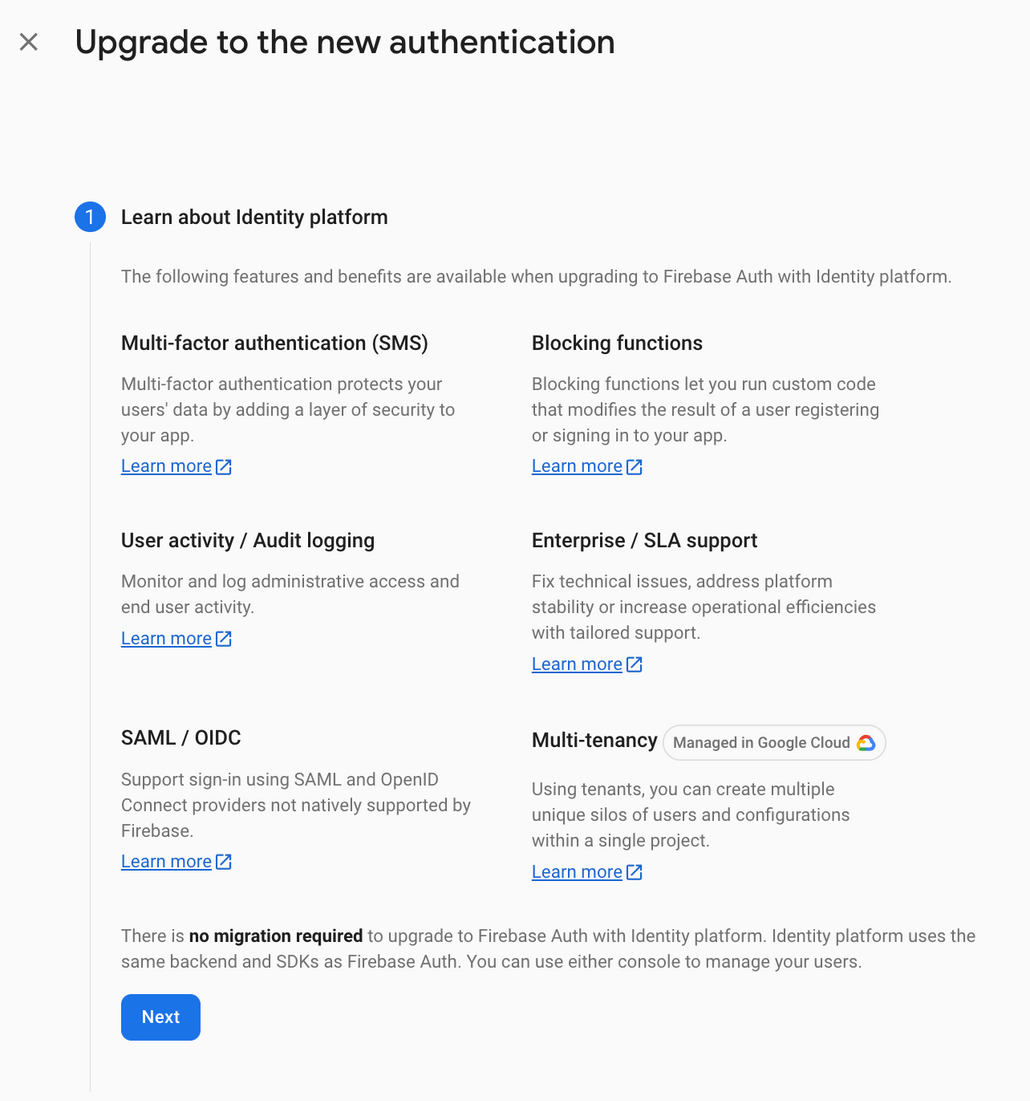Click the external link icon under User activity / Audit logging
The width and height of the screenshot is (1030, 1101).
pos(222,637)
